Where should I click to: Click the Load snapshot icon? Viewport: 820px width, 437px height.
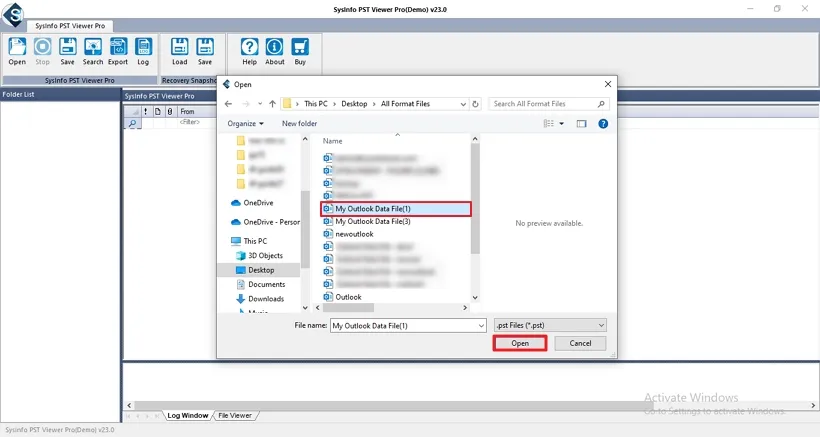coord(180,51)
